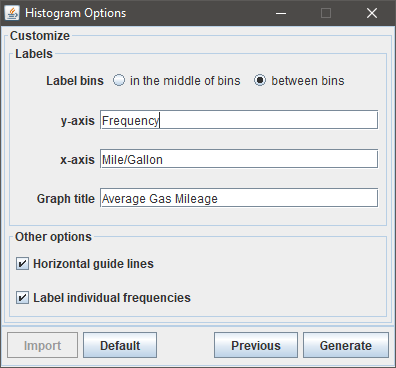Click the 'Label bins' label text
Screen dimensions: 396x368
coord(75,81)
